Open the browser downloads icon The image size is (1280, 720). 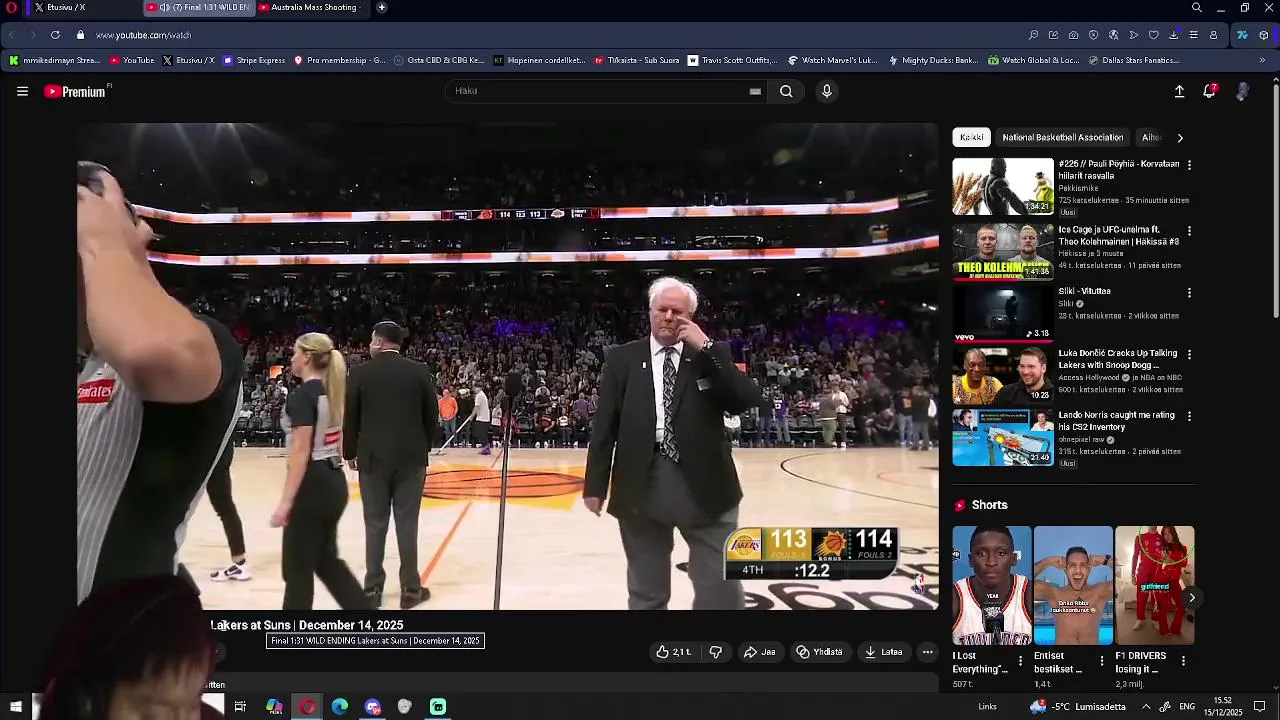(x=1173, y=35)
